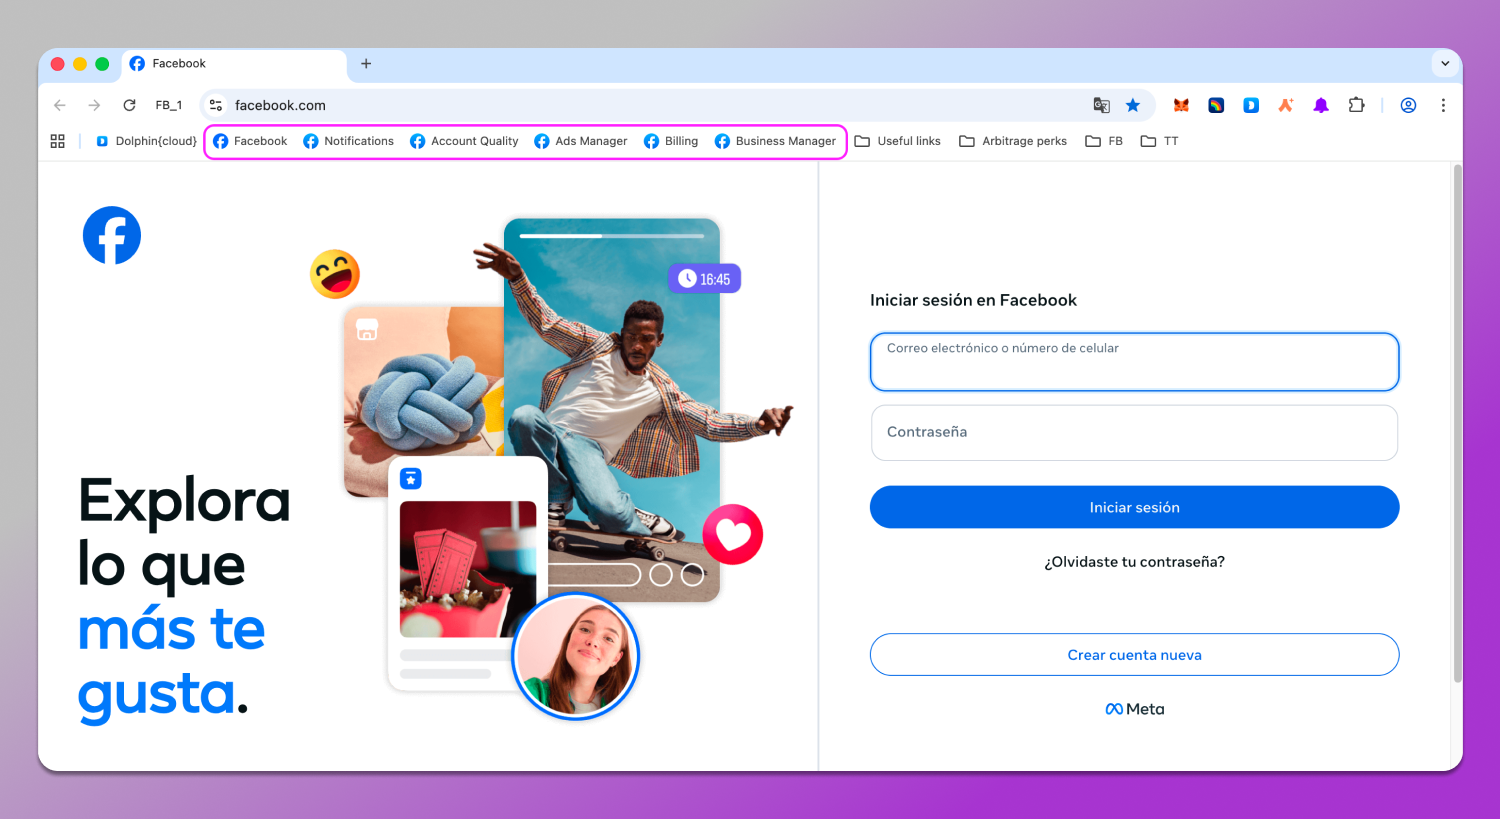Open the Ads Manager bookmark
The height and width of the screenshot is (819, 1500).
(x=580, y=141)
